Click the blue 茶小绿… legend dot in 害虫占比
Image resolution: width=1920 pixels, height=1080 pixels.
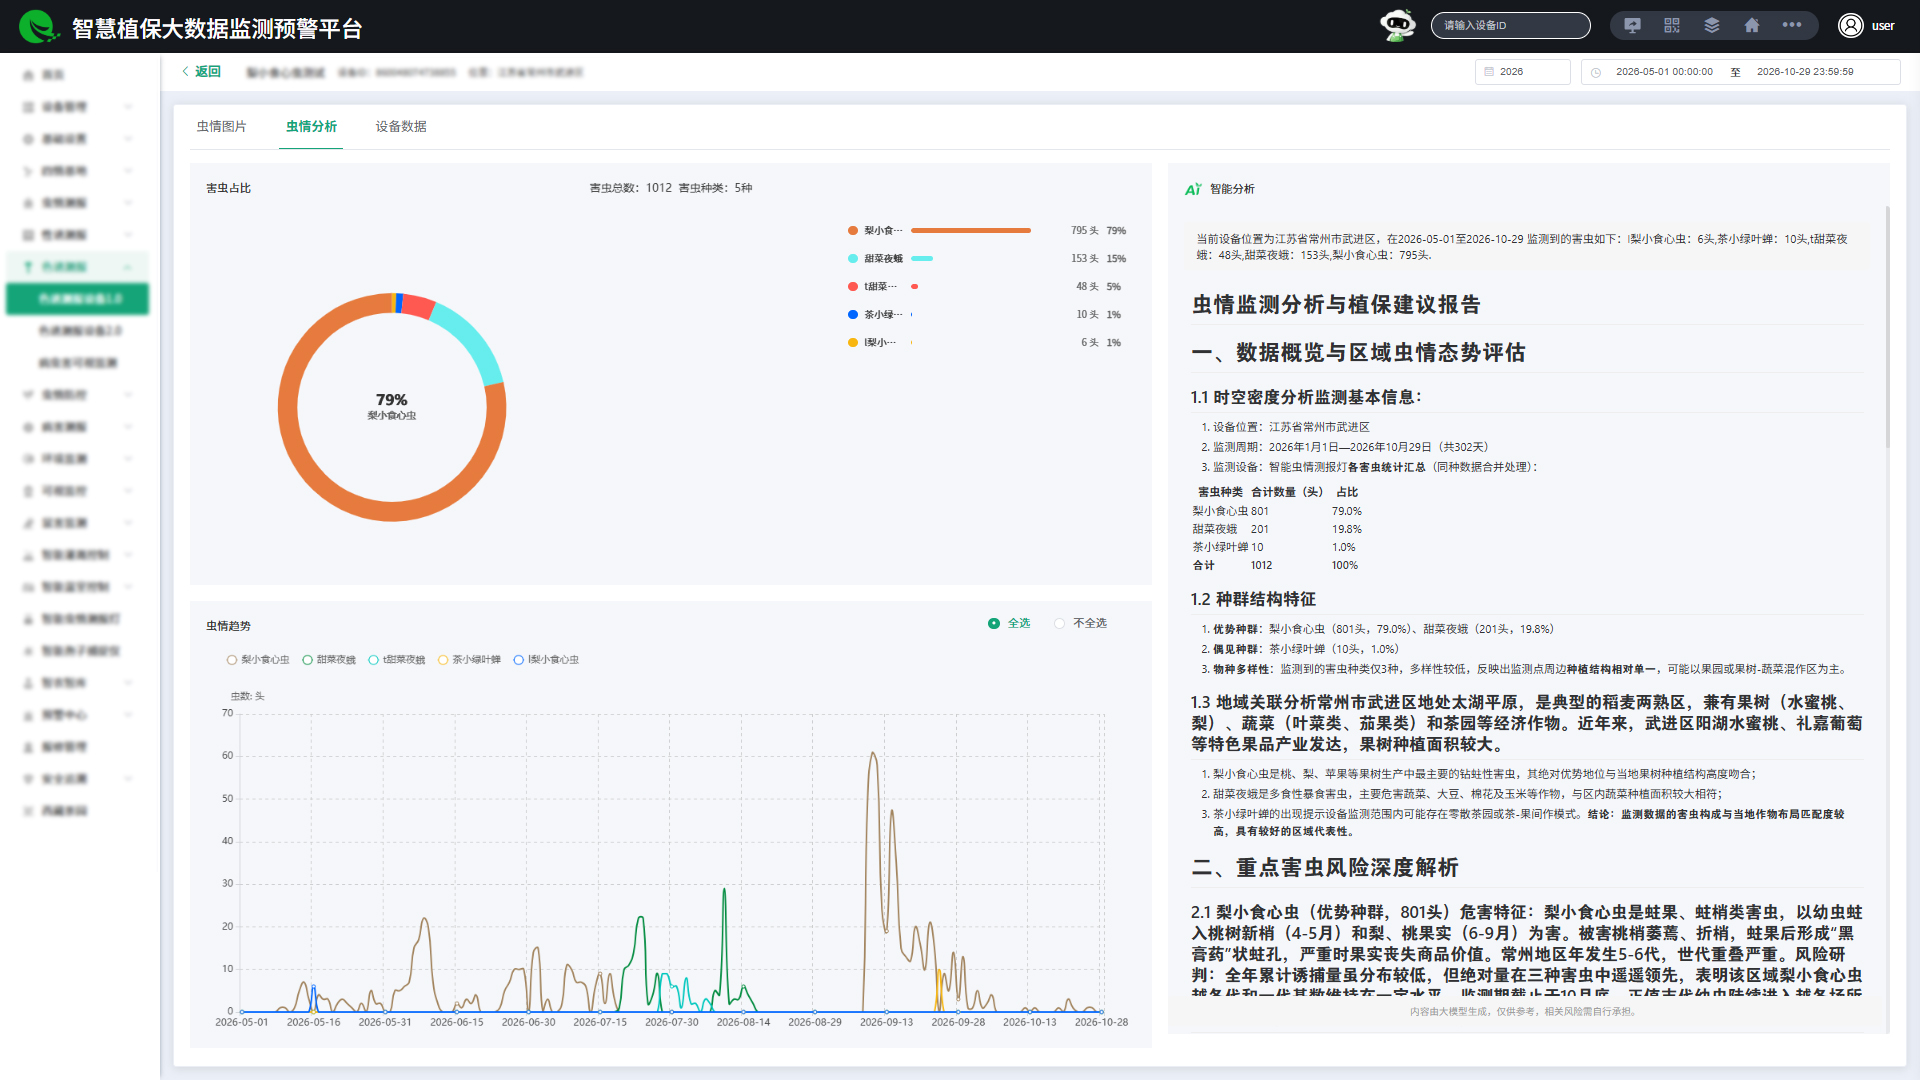[x=852, y=315]
